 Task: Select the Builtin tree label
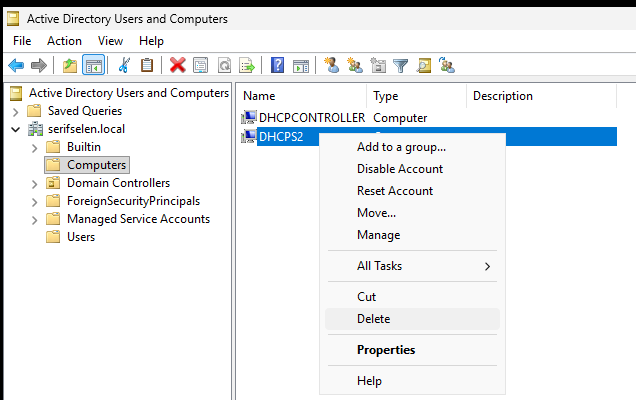(x=84, y=147)
